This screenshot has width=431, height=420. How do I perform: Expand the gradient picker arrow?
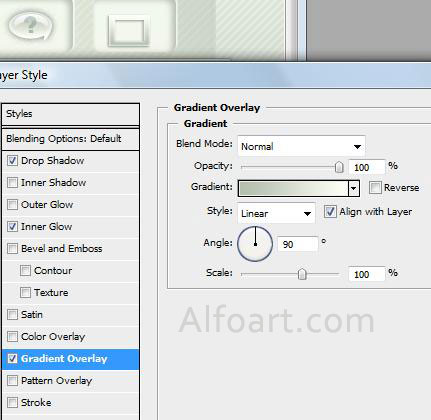[x=353, y=189]
